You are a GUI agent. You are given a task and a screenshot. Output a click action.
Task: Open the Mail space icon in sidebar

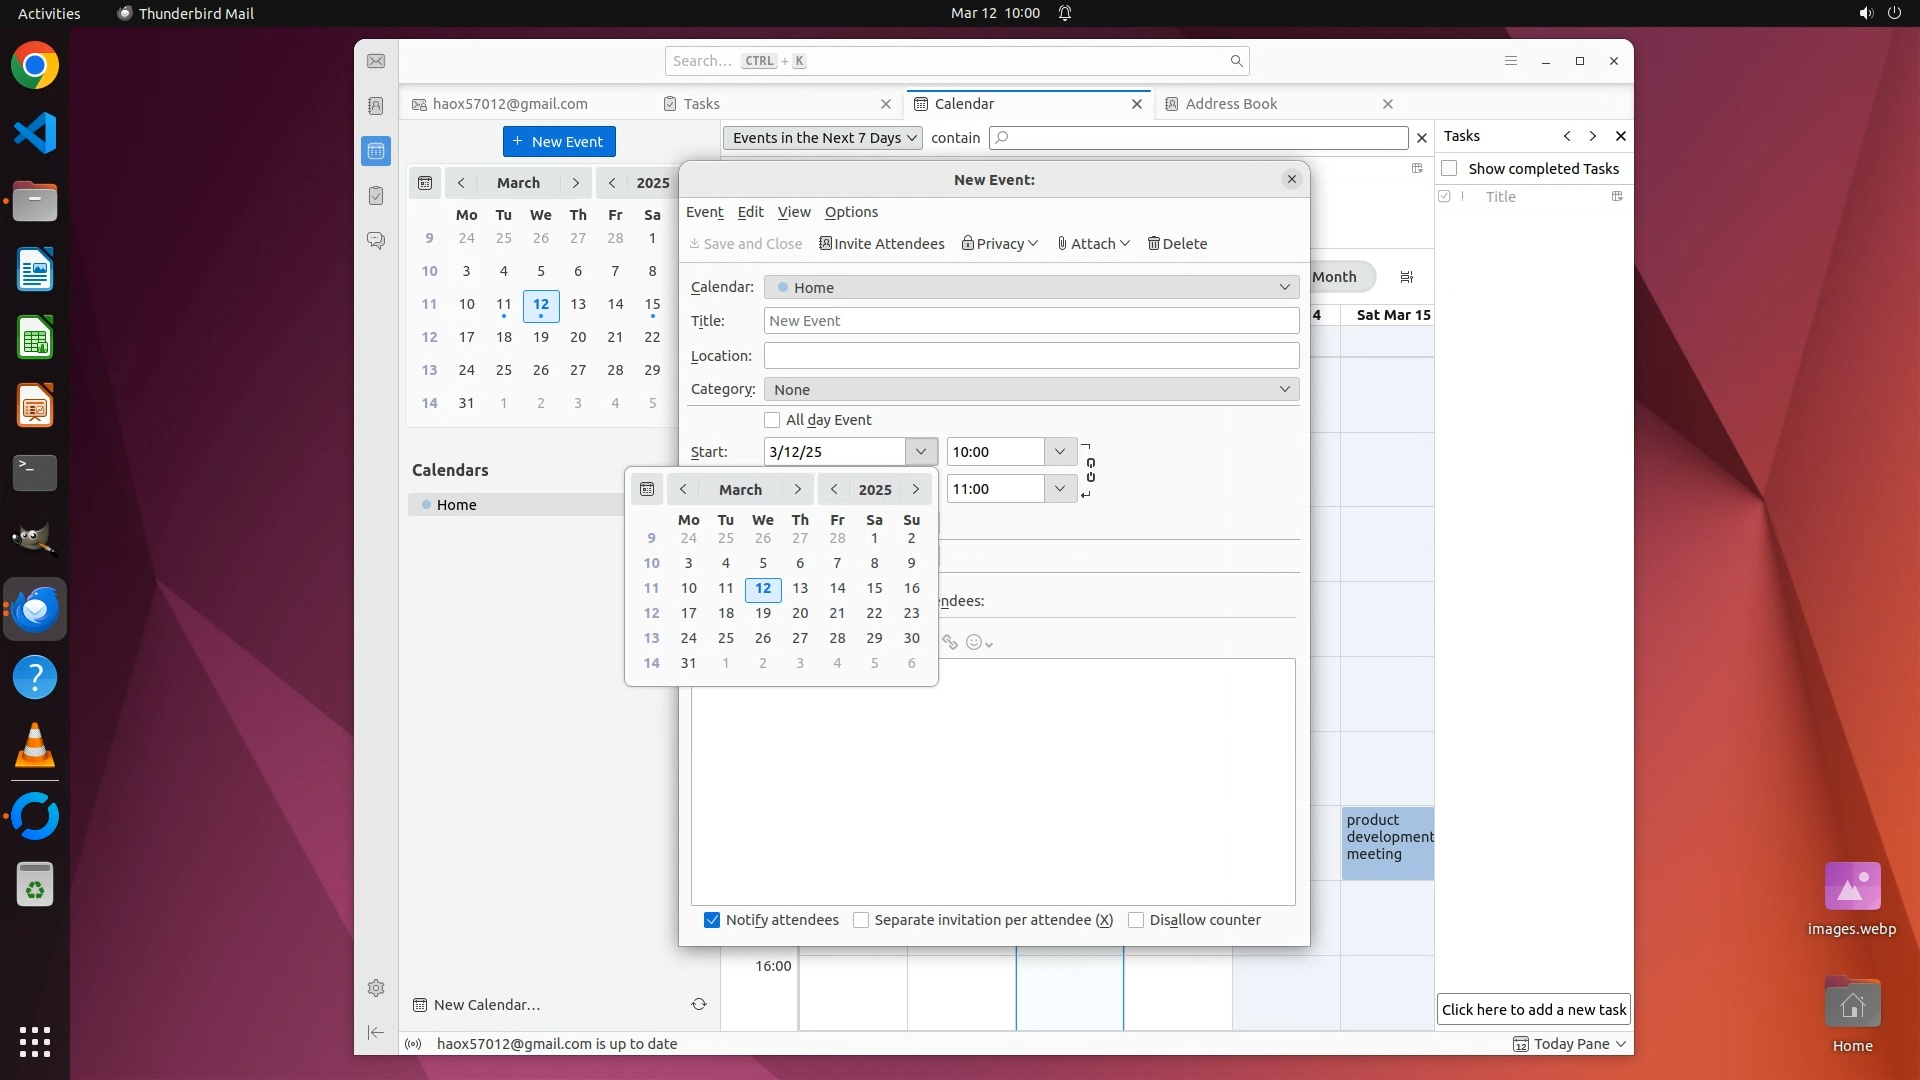(376, 61)
